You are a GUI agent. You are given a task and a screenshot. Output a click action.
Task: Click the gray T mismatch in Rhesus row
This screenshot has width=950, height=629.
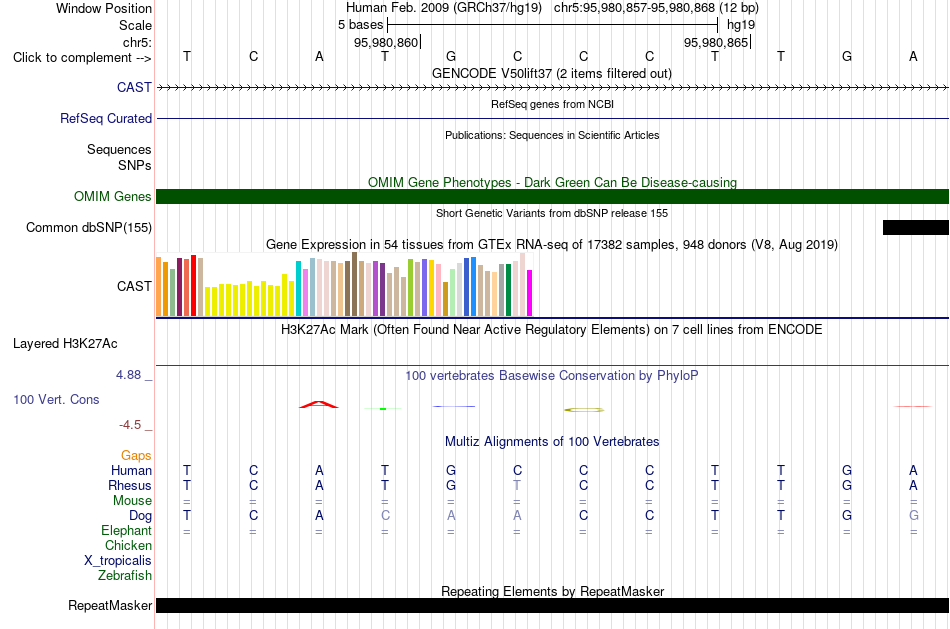pyautogui.click(x=517, y=485)
